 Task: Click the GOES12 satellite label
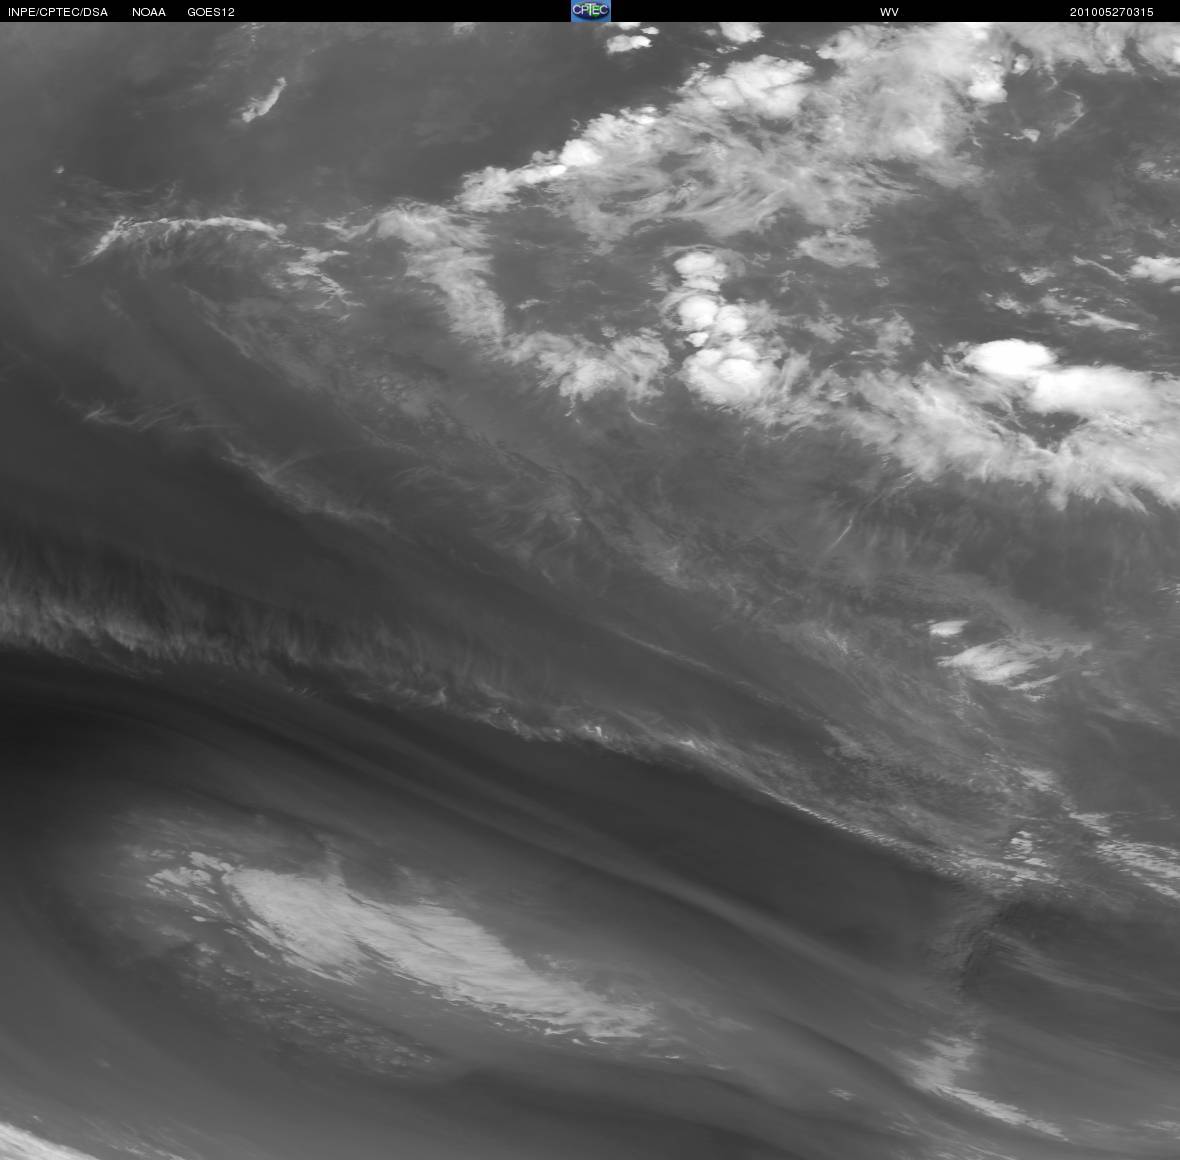tap(211, 12)
